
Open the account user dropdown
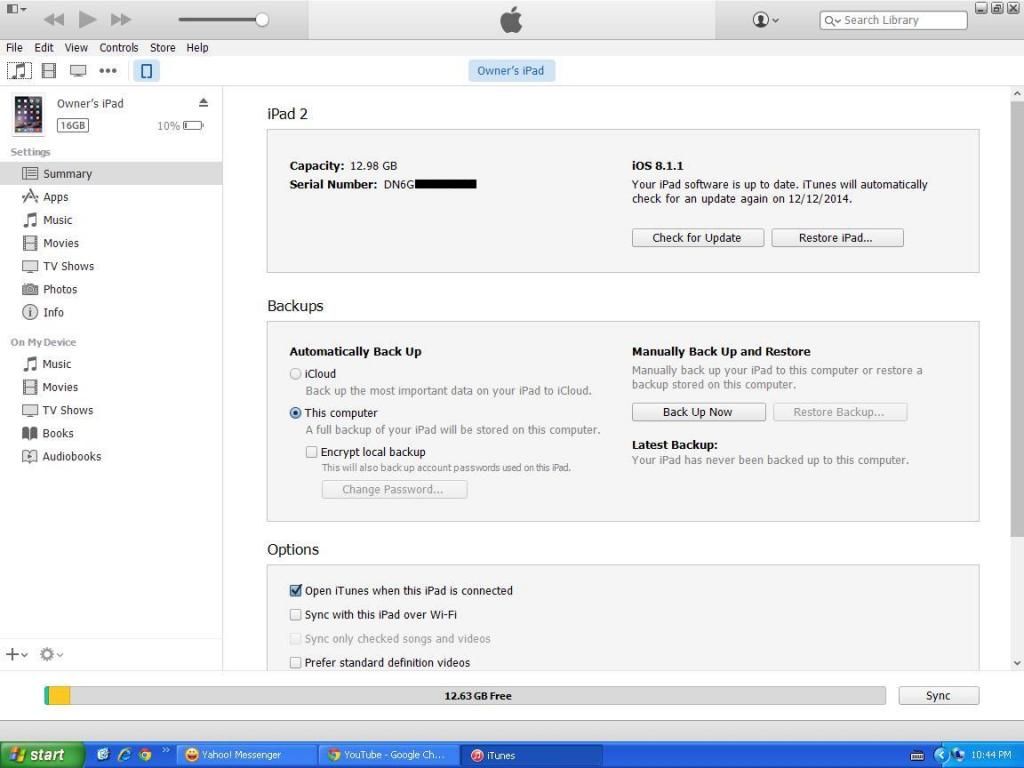[x=765, y=20]
